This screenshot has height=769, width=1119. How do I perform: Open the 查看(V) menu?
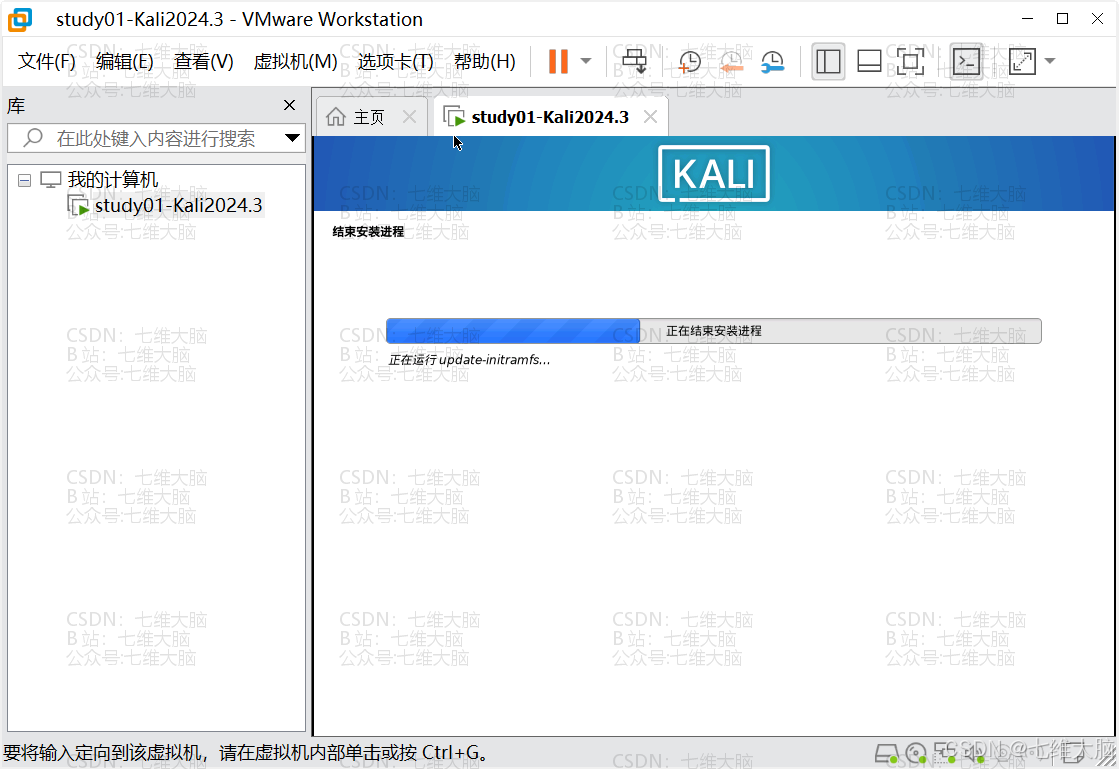pyautogui.click(x=203, y=62)
